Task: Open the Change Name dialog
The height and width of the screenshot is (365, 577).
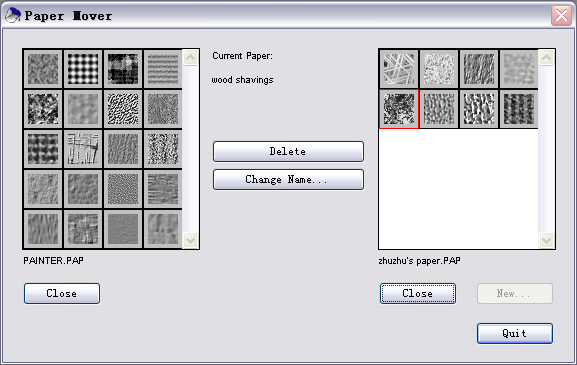Action: pos(288,180)
